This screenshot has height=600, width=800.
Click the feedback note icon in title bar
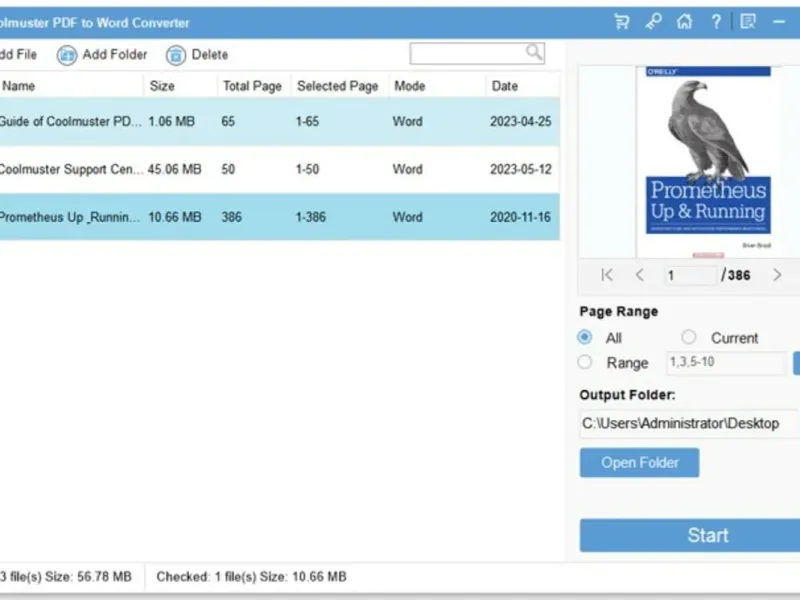point(748,22)
